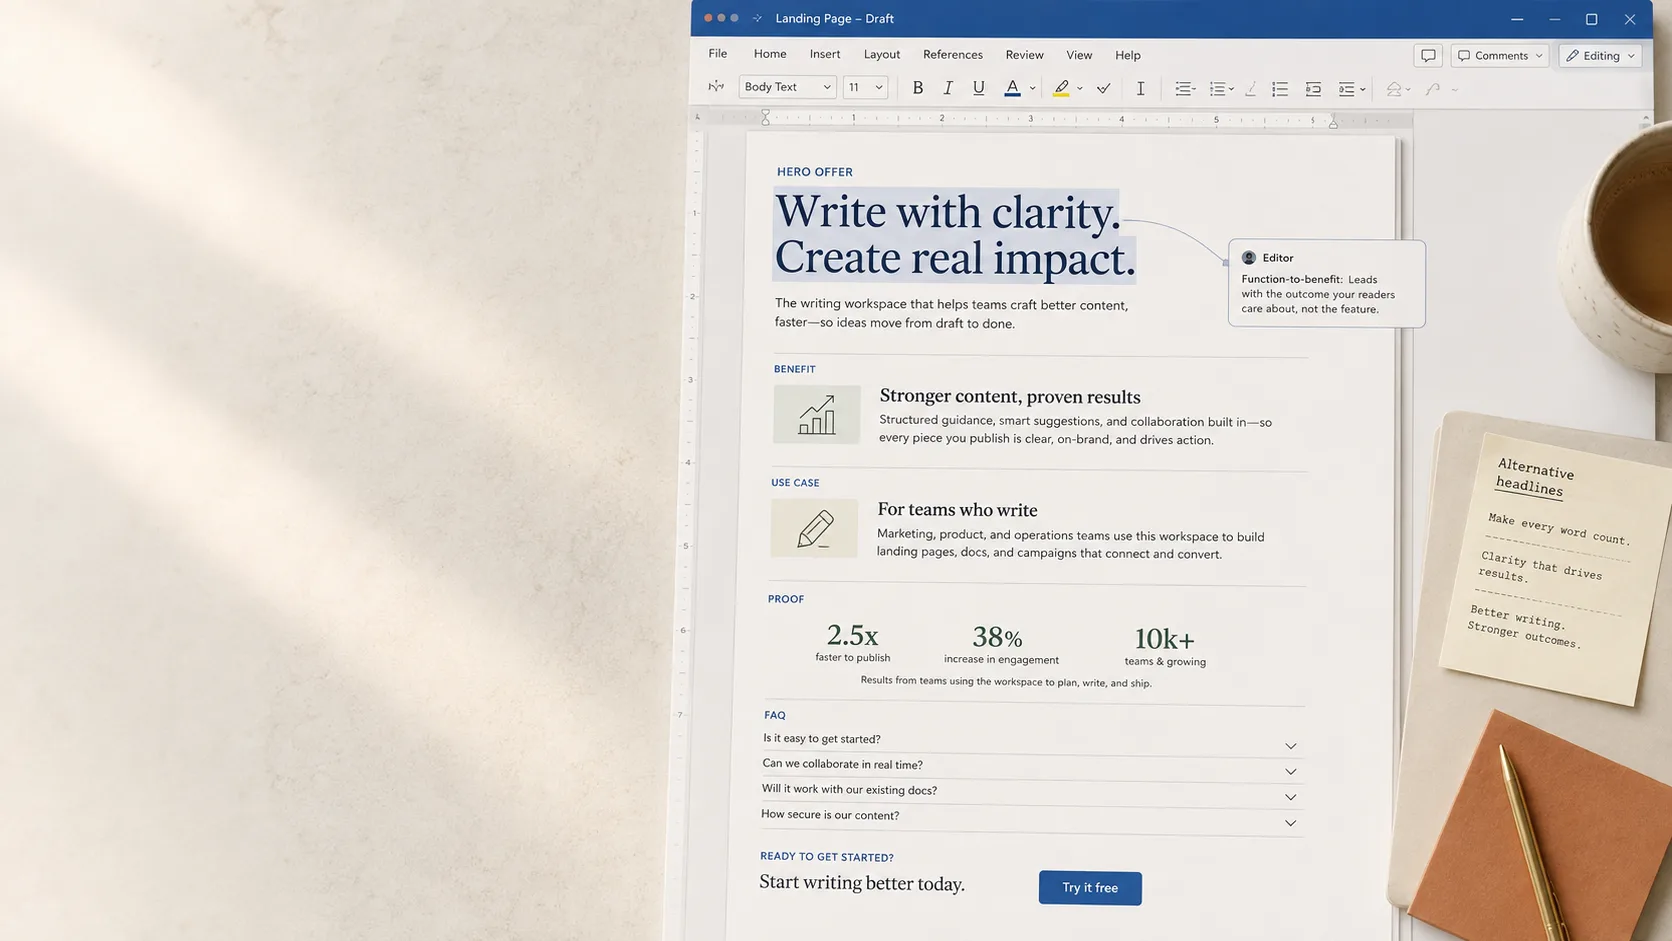This screenshot has width=1672, height=941.
Task: Click the "Start writing better today." text
Action: click(x=862, y=883)
